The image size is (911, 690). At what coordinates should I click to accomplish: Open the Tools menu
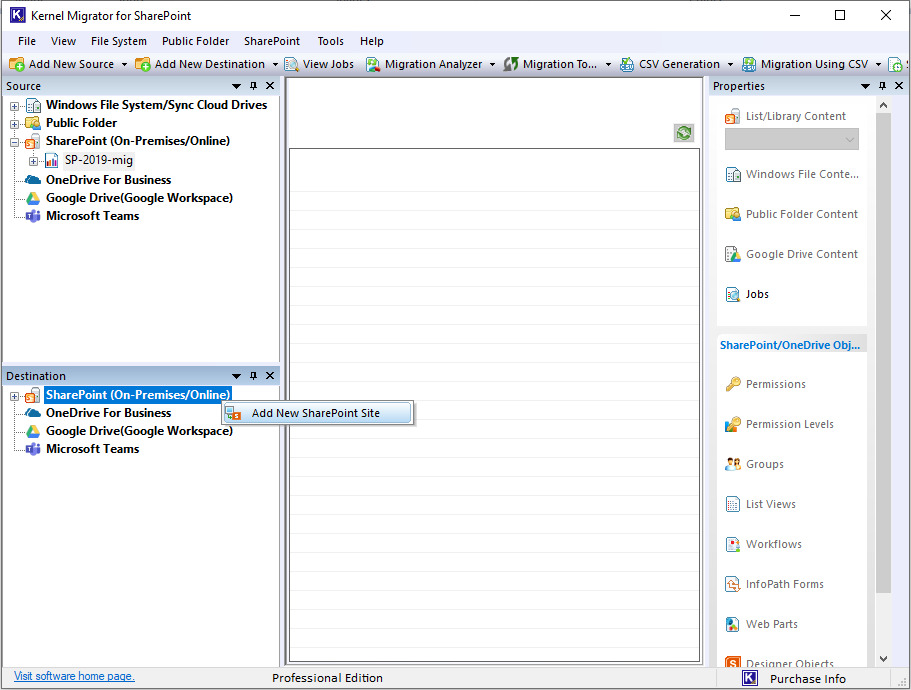(x=331, y=41)
